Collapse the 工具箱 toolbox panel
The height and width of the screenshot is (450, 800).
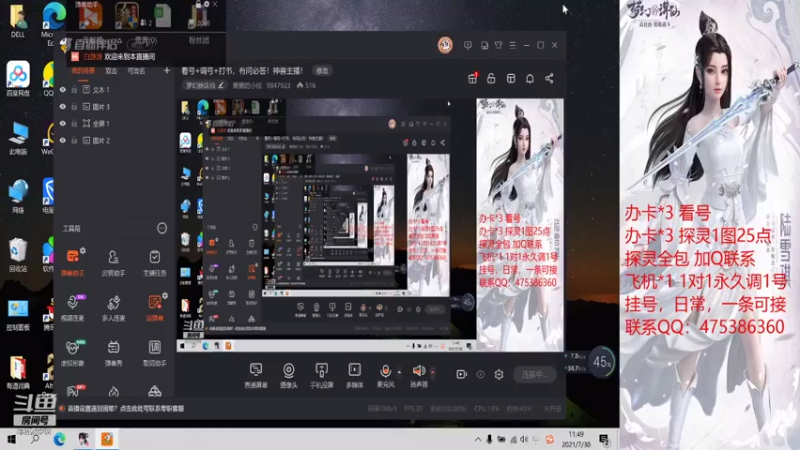pos(162,228)
